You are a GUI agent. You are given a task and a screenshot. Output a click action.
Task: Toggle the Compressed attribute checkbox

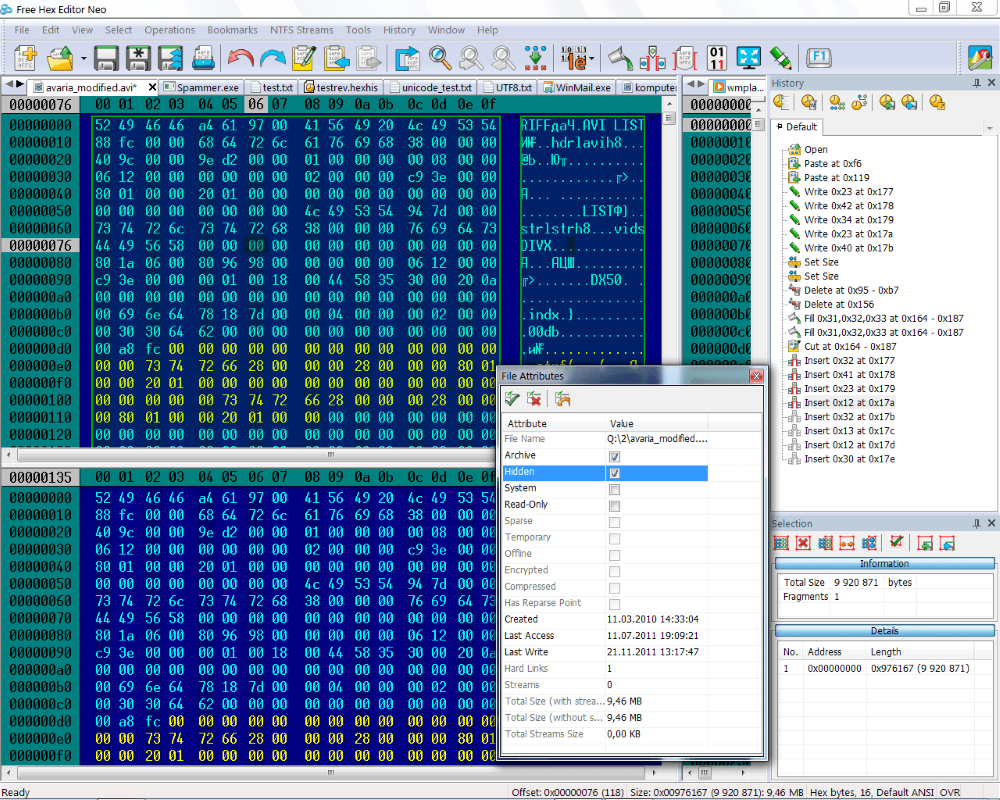[x=614, y=588]
